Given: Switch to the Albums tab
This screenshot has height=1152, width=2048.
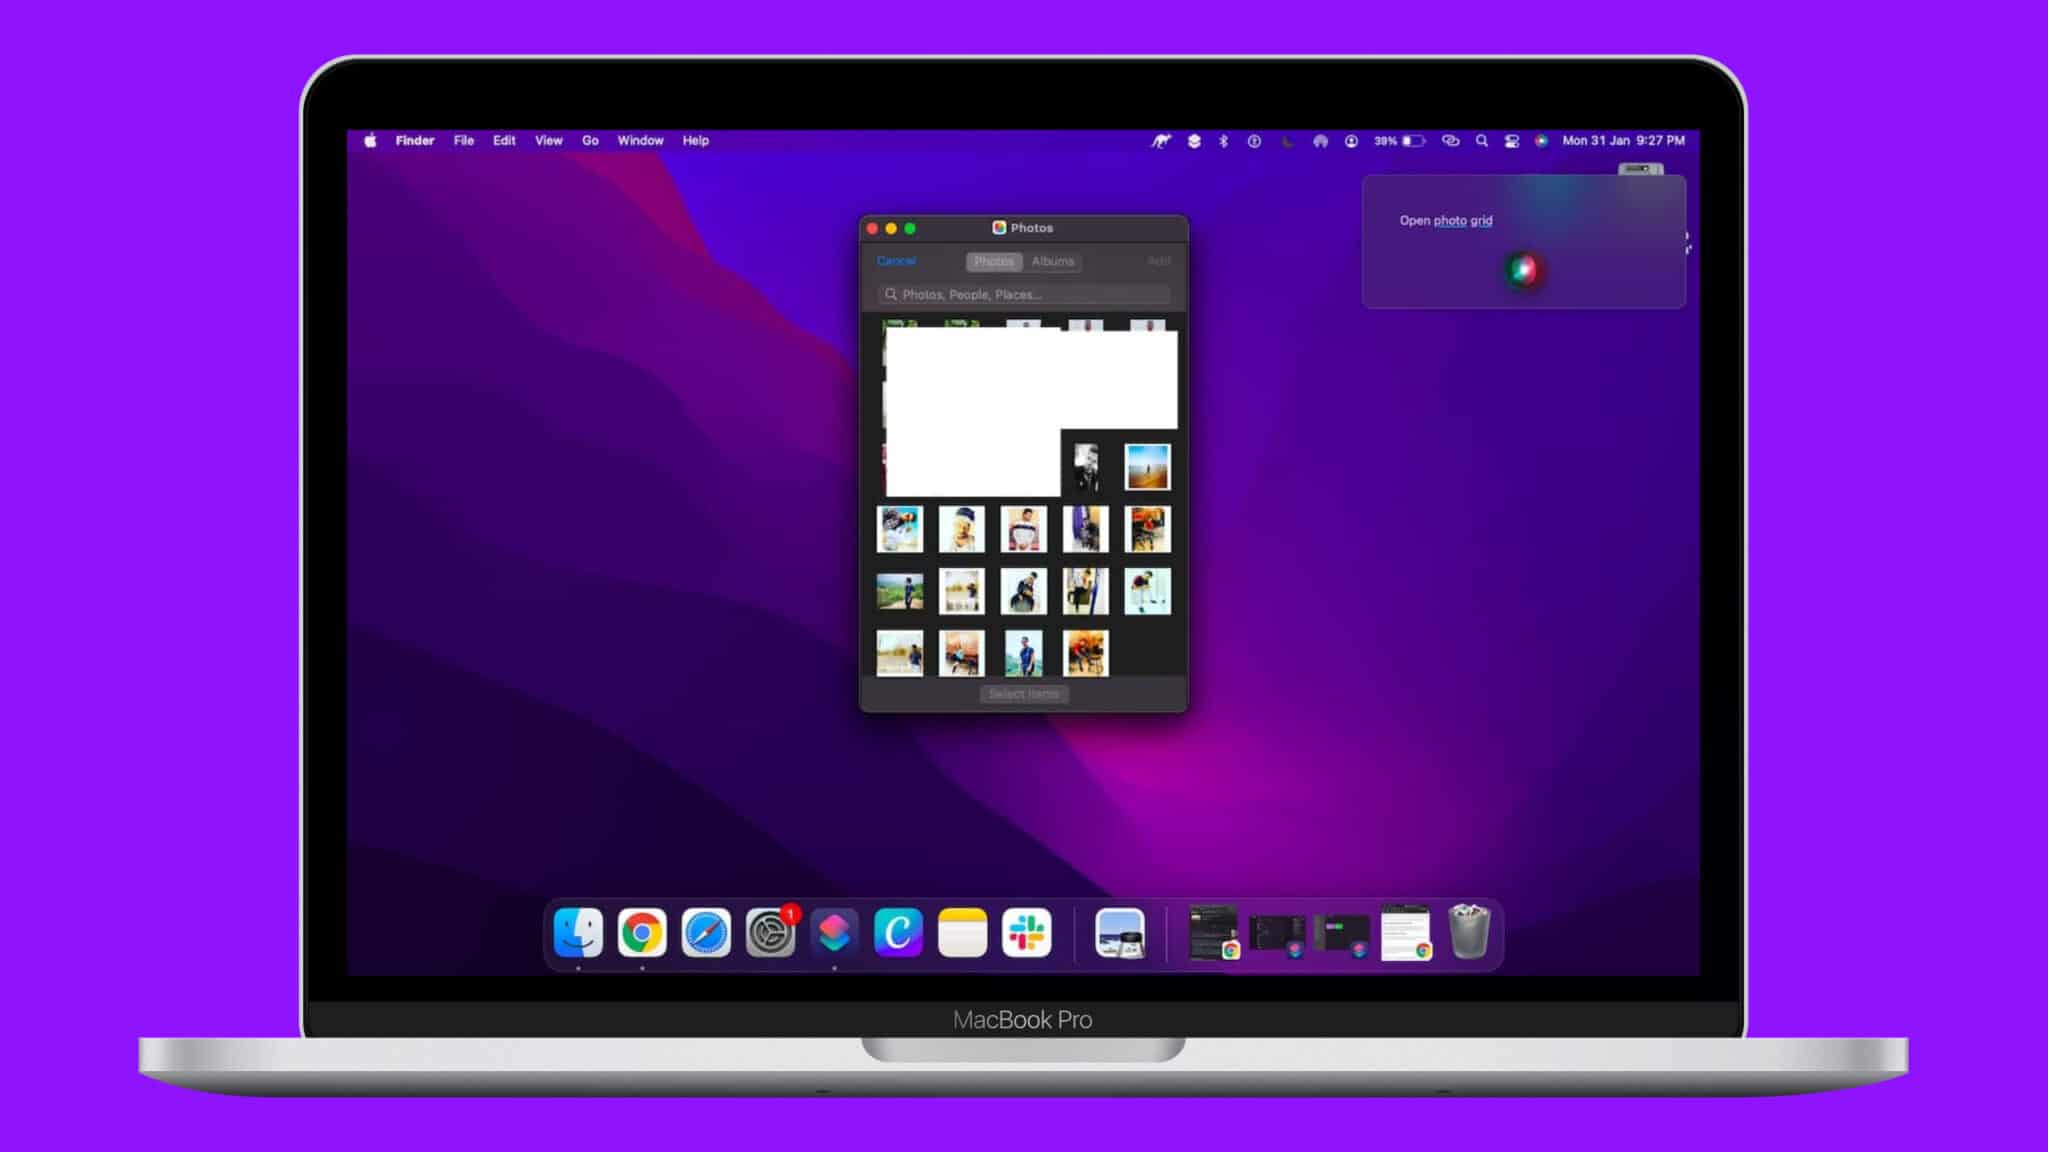Looking at the screenshot, I should [1052, 261].
